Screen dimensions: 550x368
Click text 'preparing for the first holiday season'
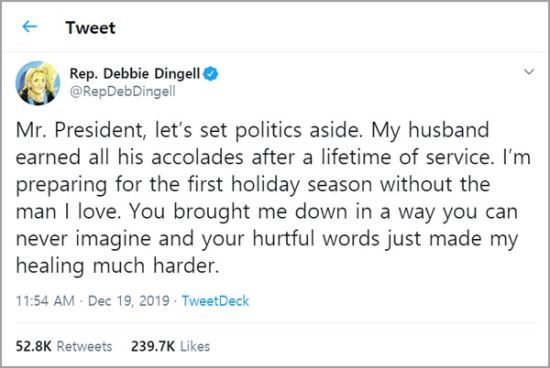194,185
